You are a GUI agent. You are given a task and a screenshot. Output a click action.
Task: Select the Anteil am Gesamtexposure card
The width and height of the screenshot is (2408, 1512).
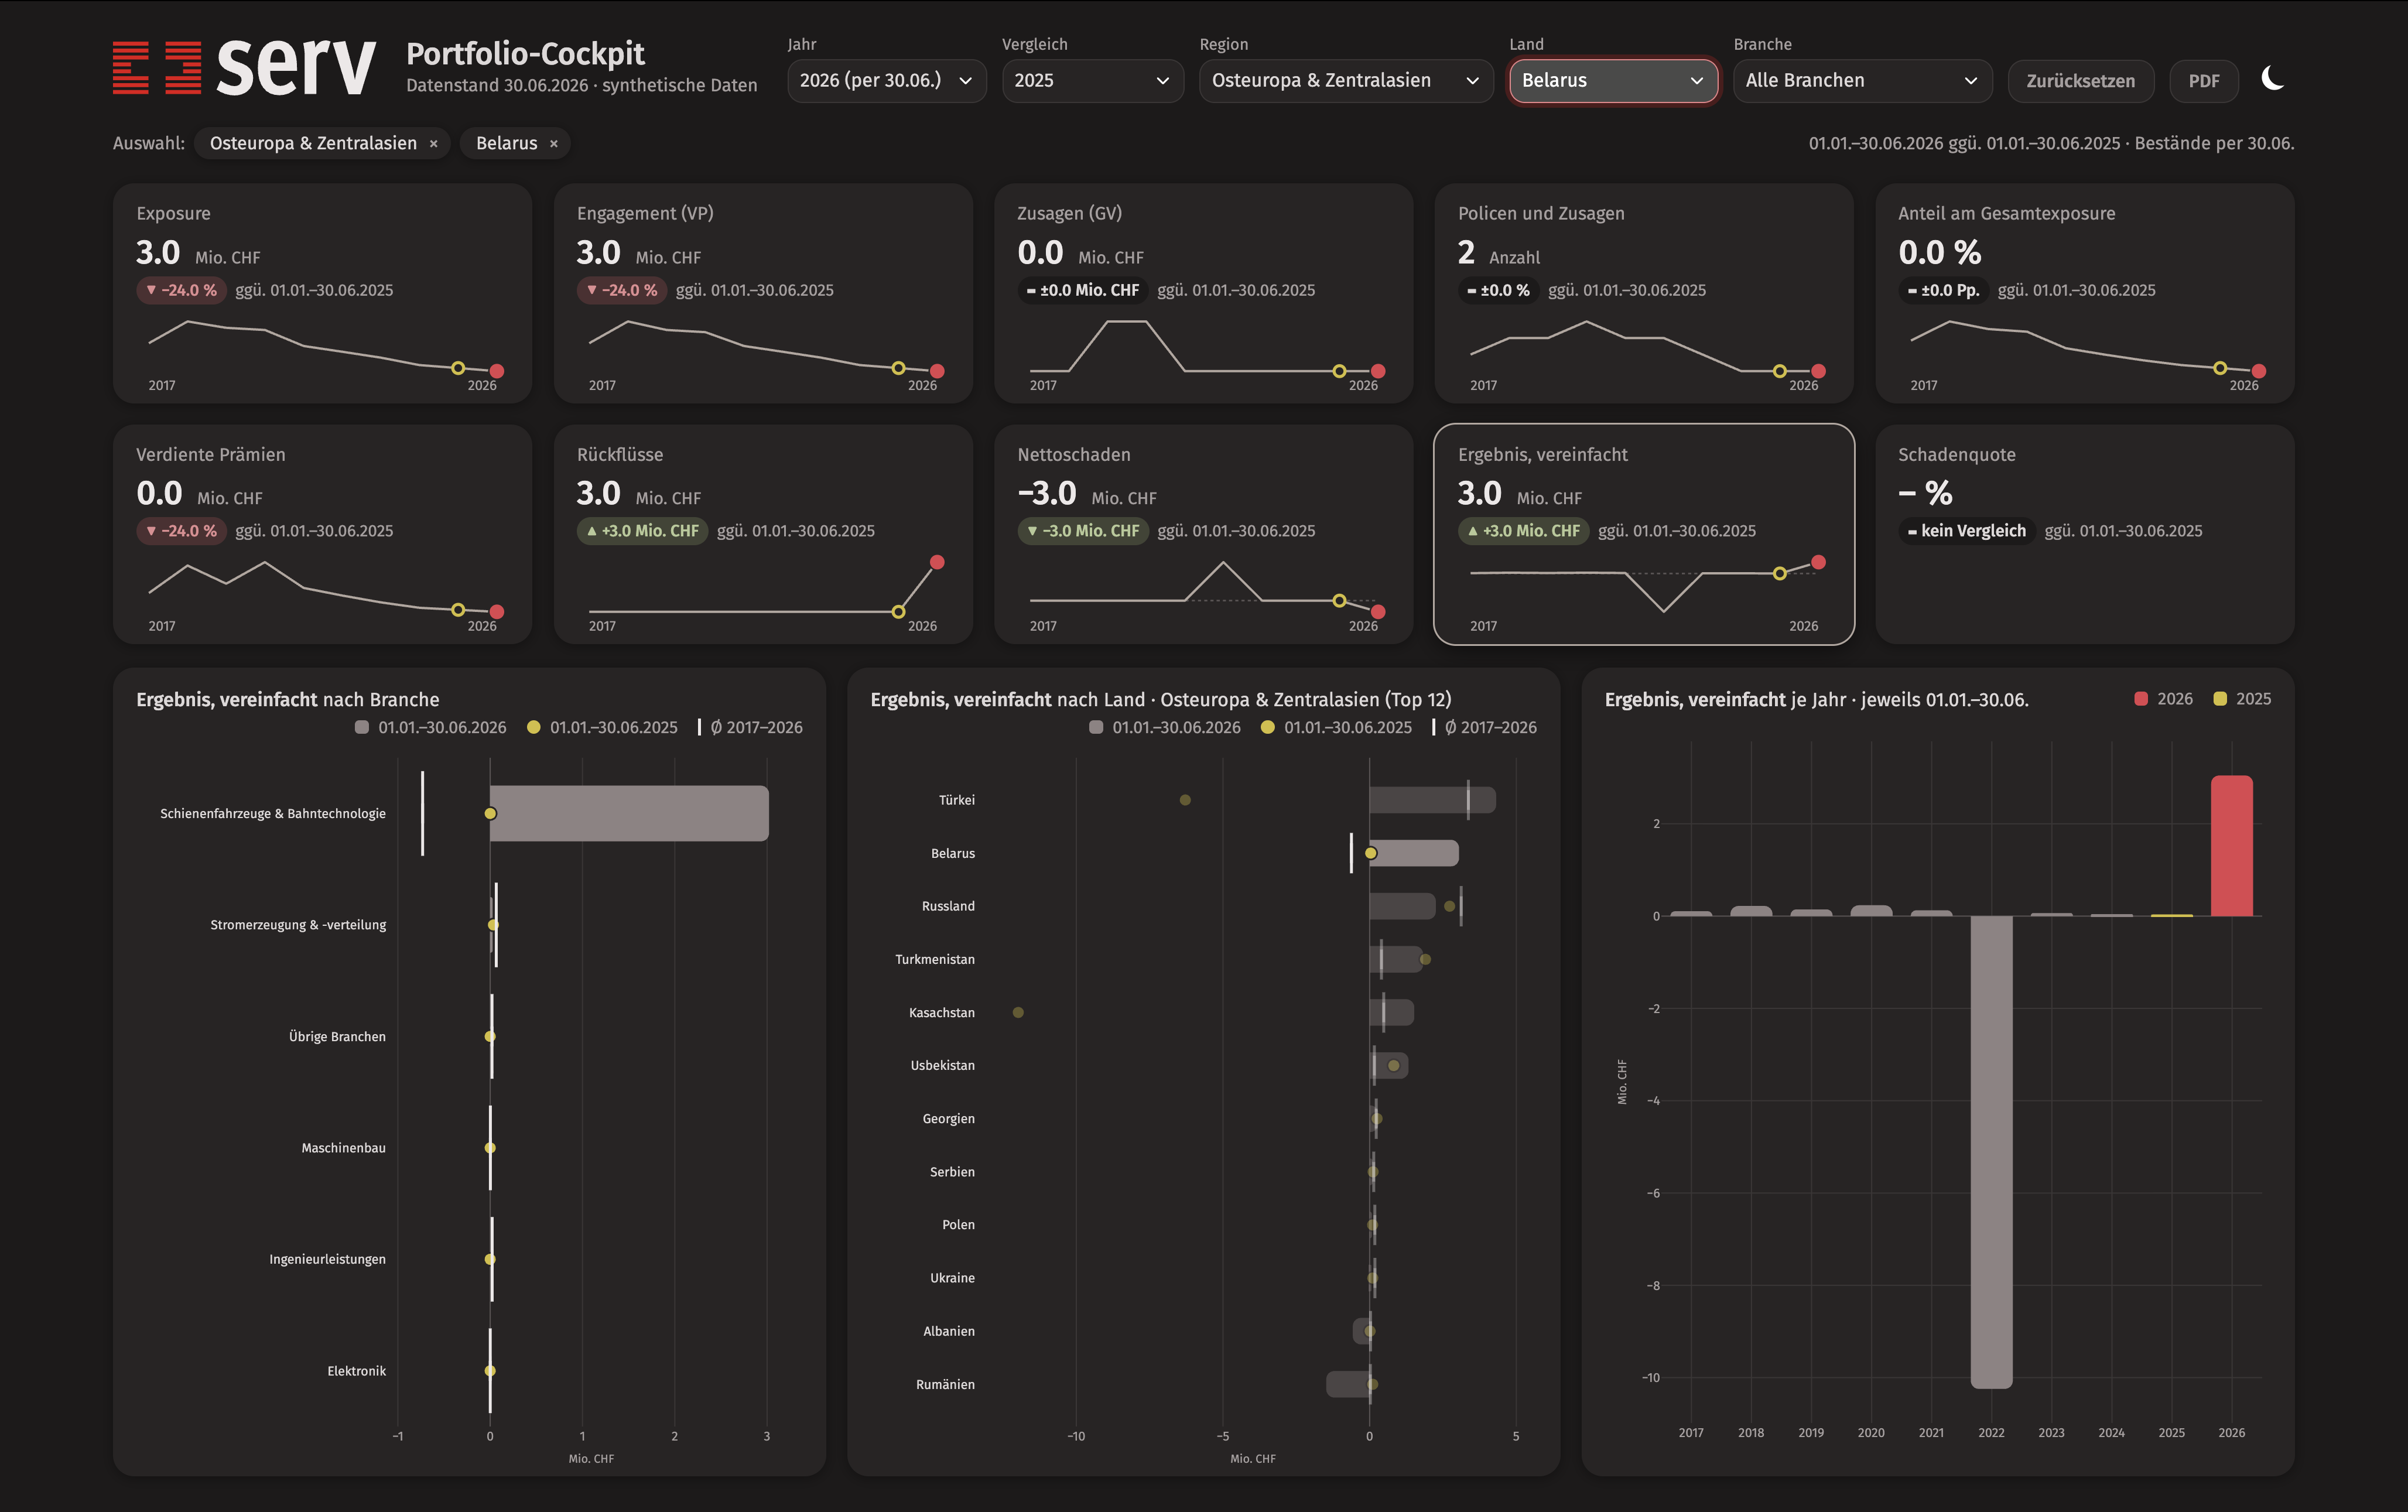pyautogui.click(x=2084, y=293)
